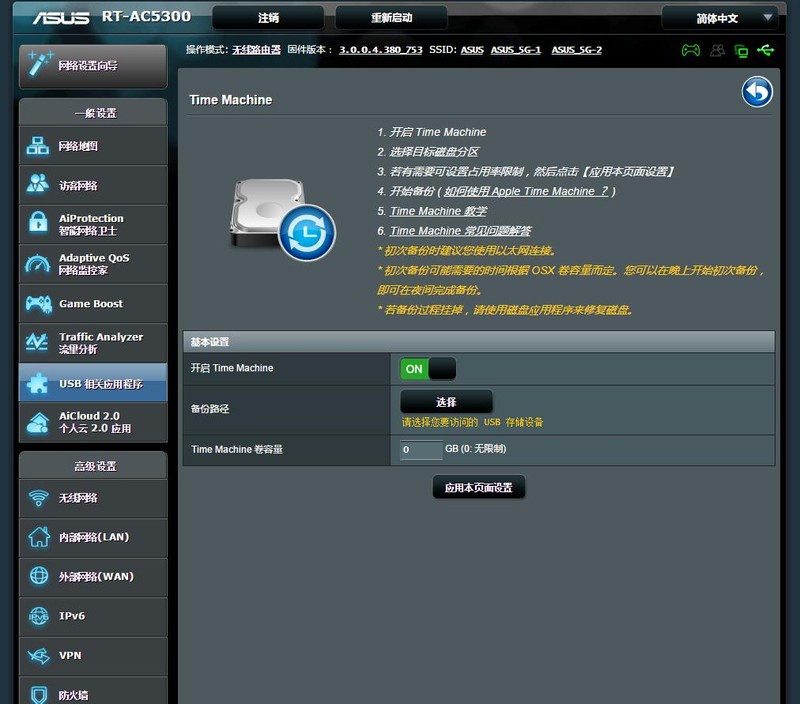Click the blue back arrow icon

pos(757,92)
